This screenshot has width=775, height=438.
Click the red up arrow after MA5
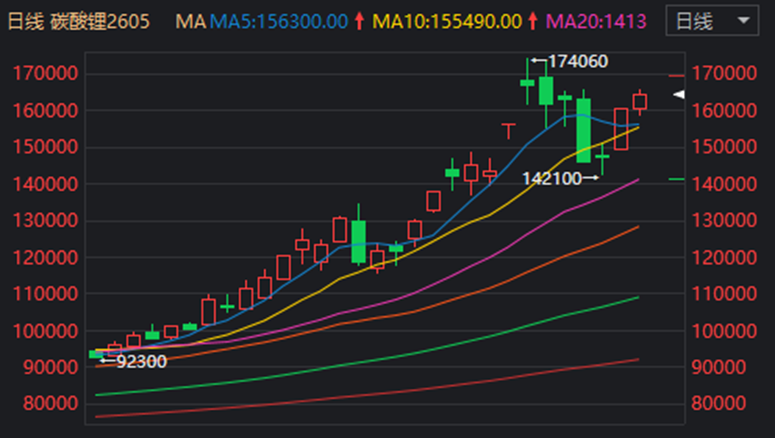(359, 21)
